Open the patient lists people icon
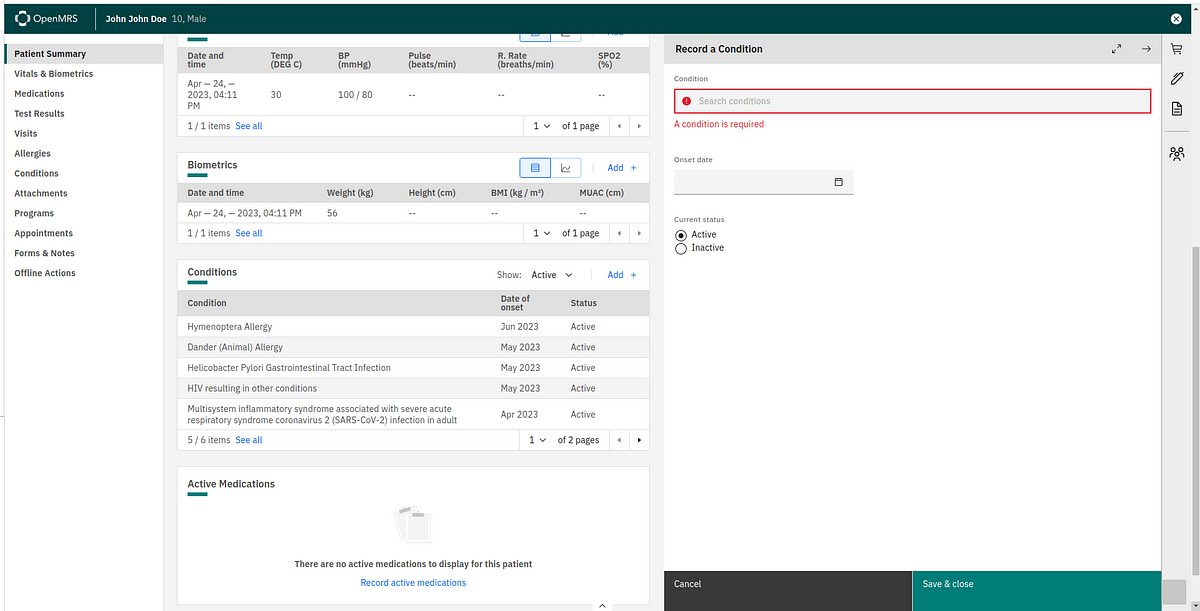1200x611 pixels. pos(1177,154)
